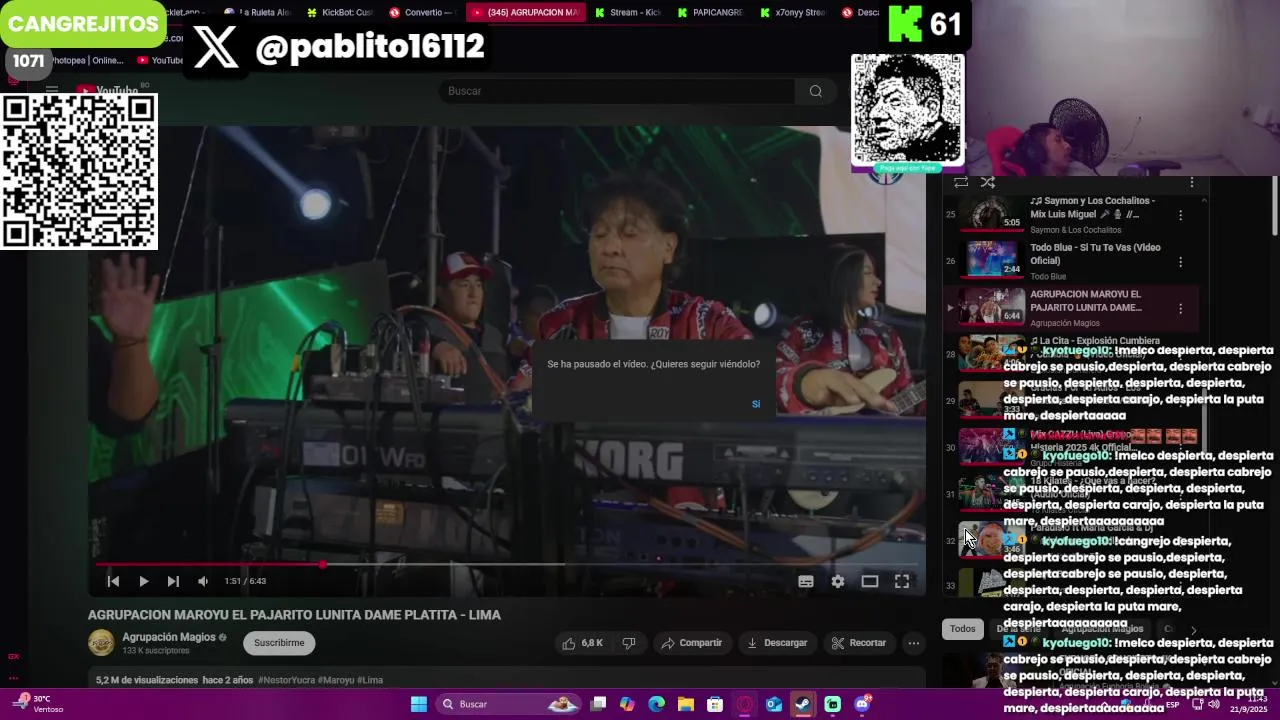Seek on the red video progress bar
The height and width of the screenshot is (720, 1280).
[507, 565]
